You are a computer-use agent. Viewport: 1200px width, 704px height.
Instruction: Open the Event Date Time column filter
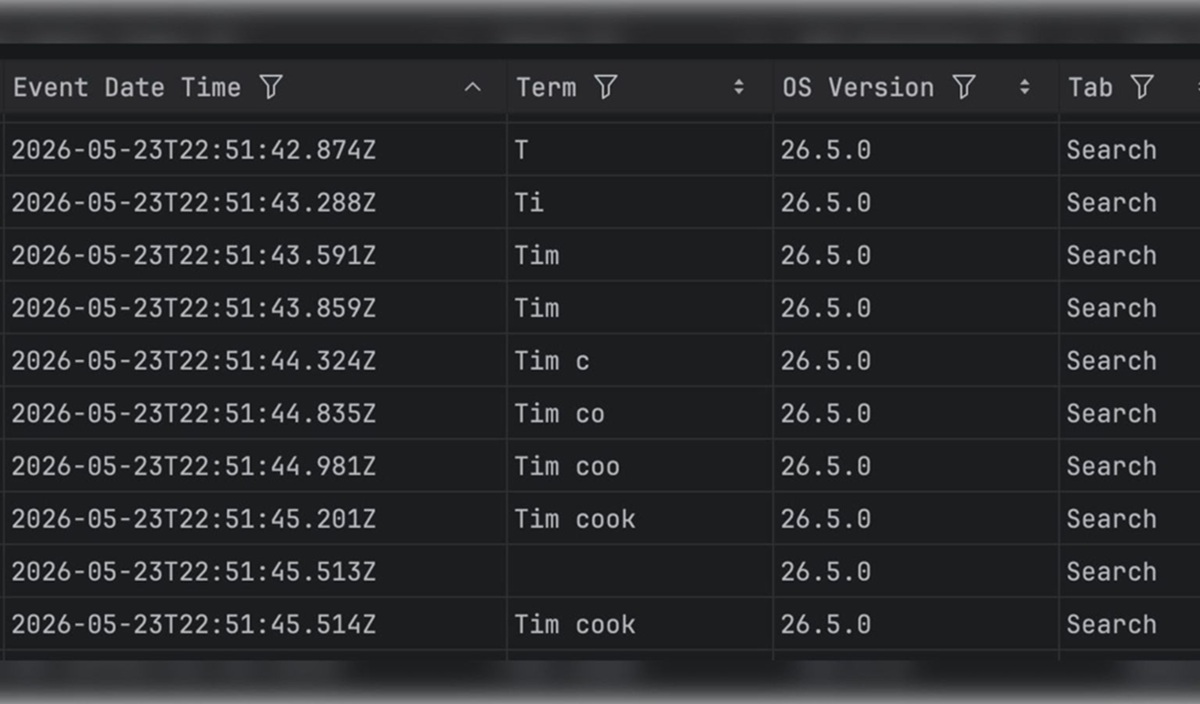(x=270, y=88)
